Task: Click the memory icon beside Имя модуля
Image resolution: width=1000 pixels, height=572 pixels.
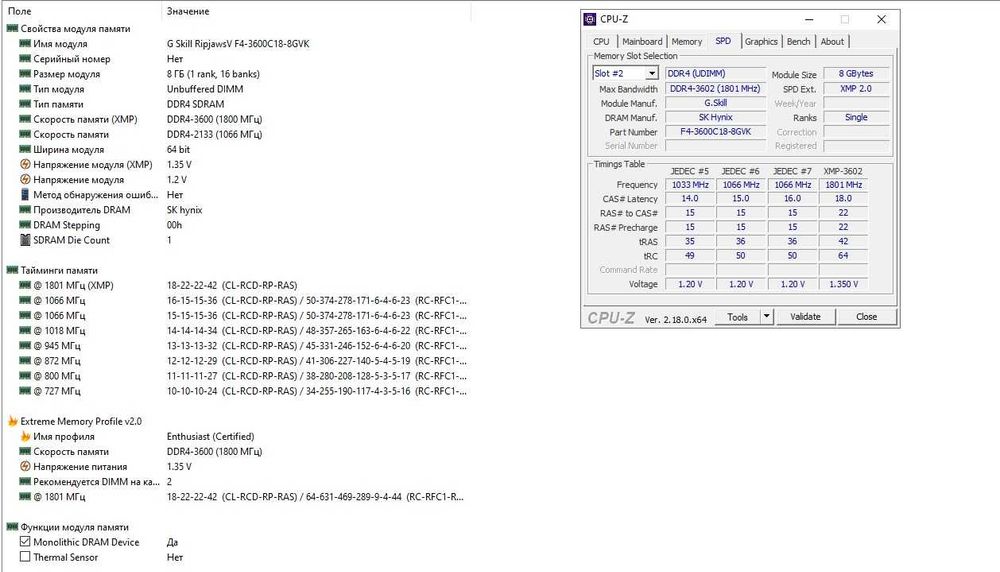Action: (25, 43)
